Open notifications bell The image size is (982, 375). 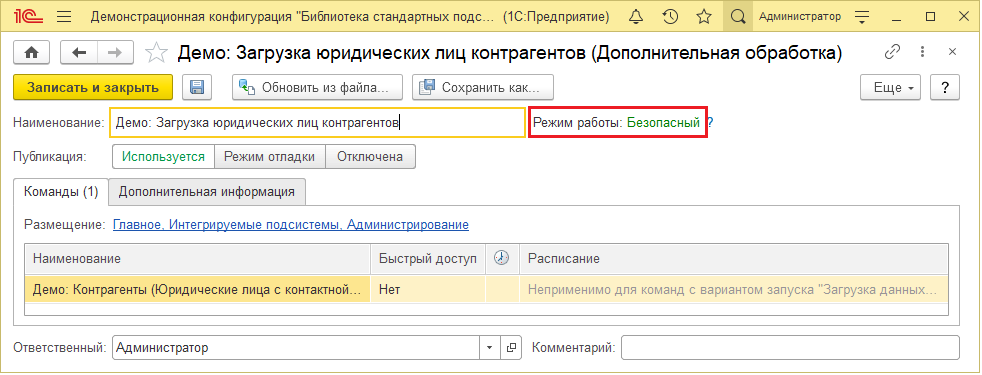click(636, 17)
